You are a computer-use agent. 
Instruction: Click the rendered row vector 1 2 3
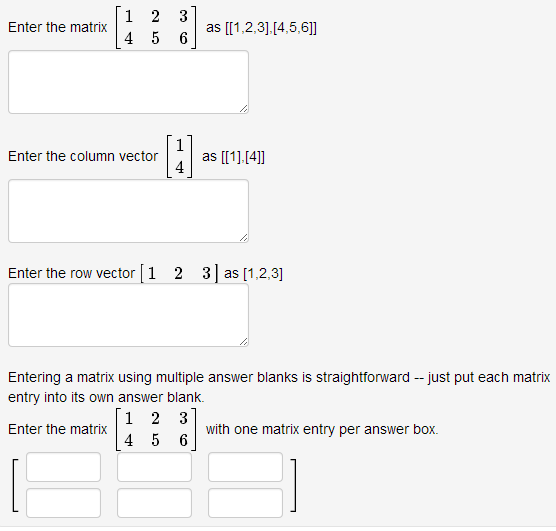pyautogui.click(x=179, y=273)
